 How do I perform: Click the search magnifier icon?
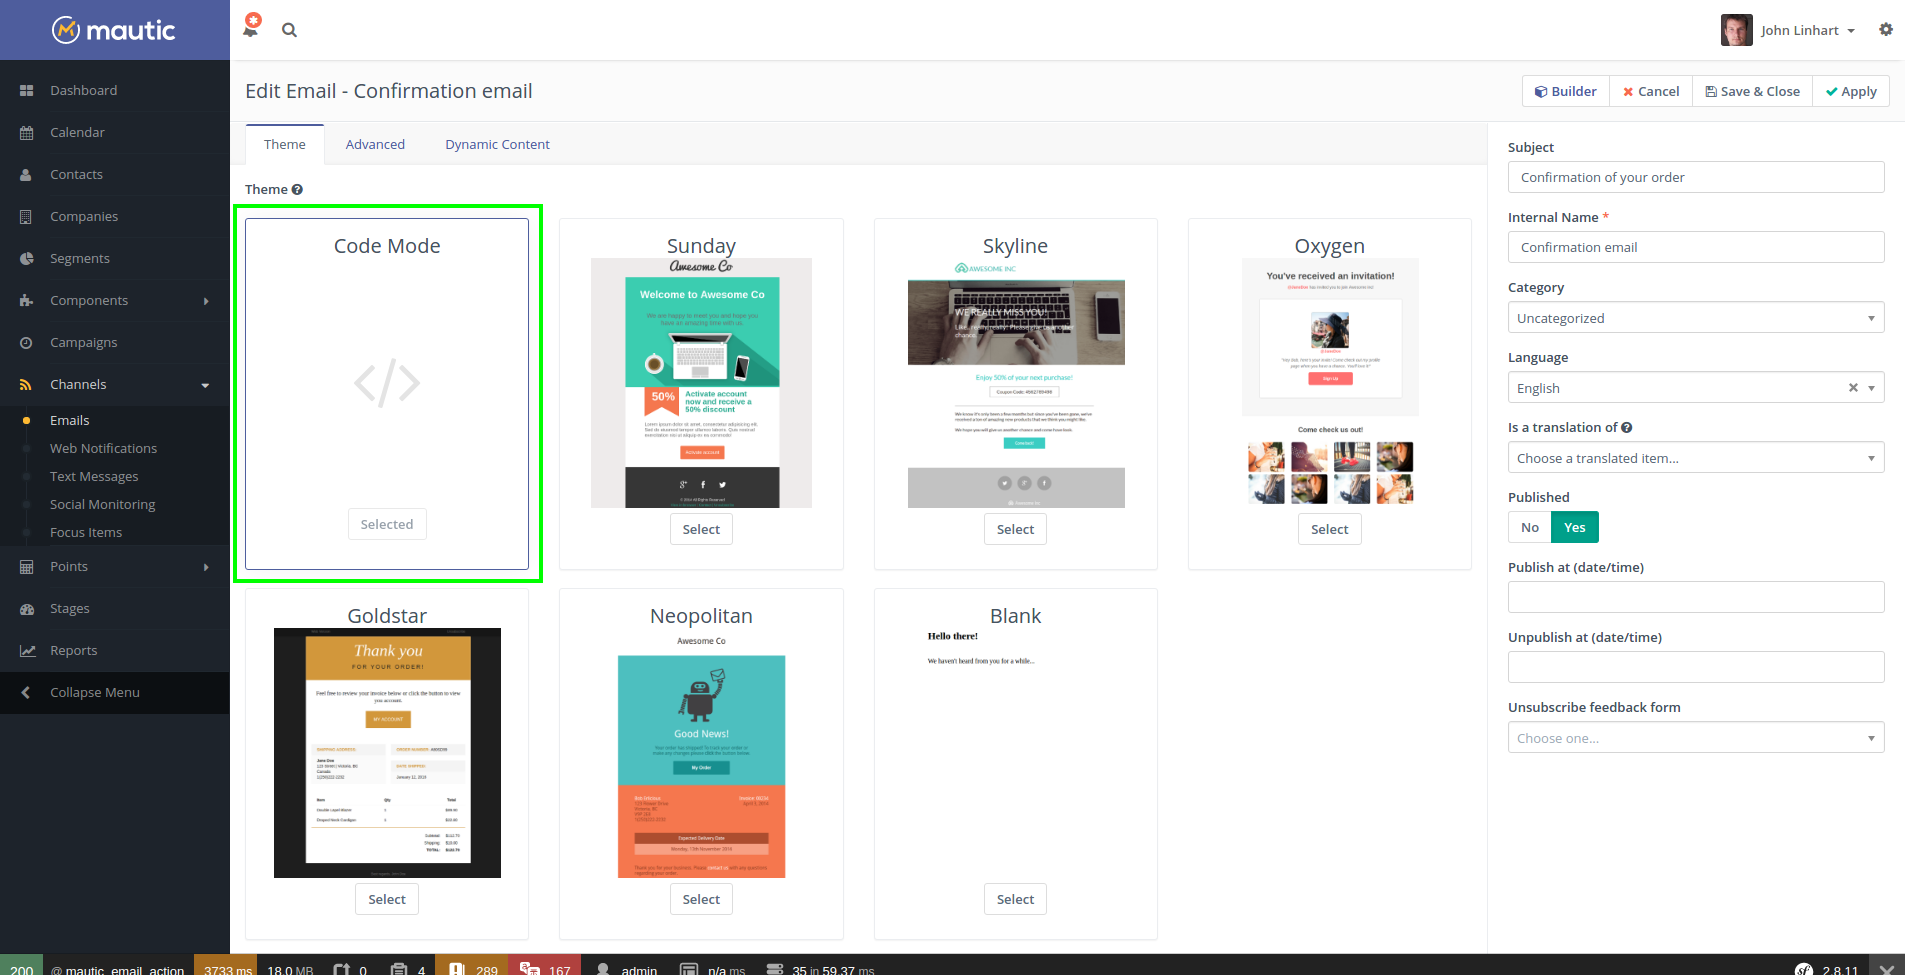(289, 30)
